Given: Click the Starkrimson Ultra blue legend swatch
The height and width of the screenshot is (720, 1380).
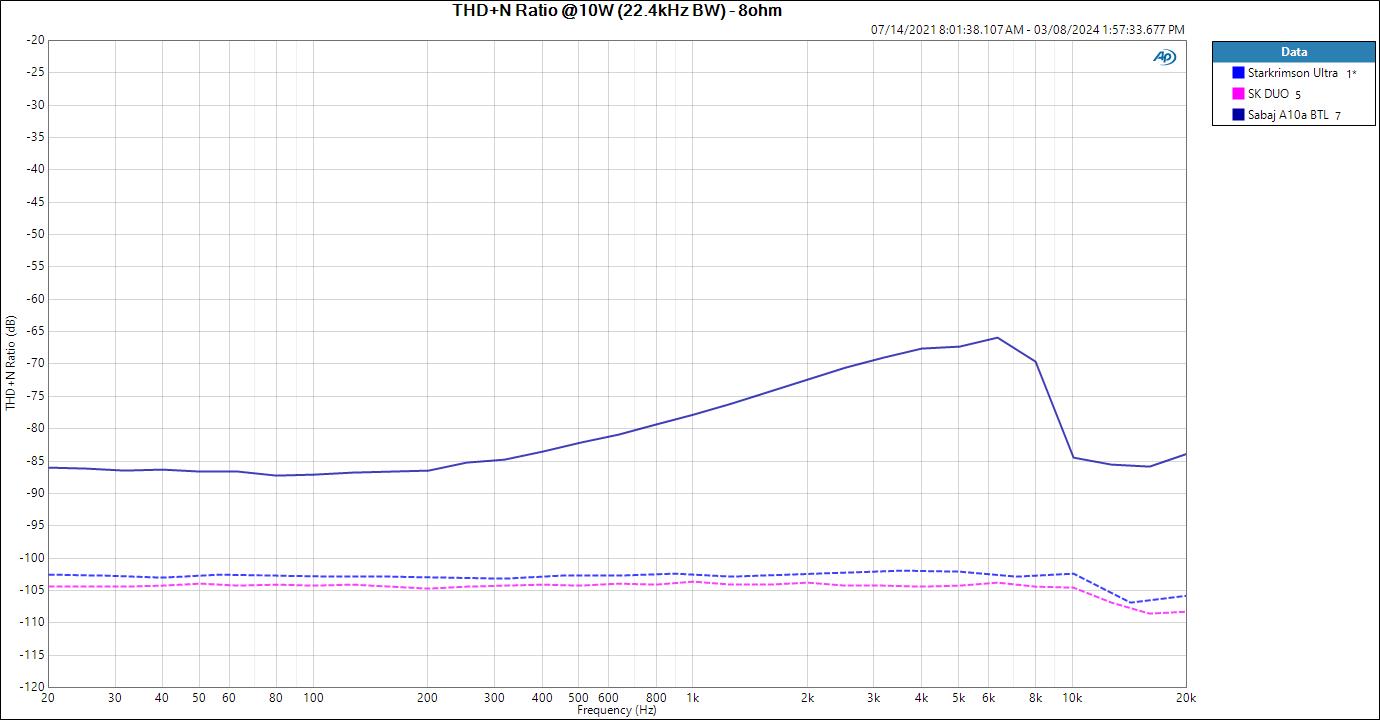Looking at the screenshot, I should coord(1239,73).
